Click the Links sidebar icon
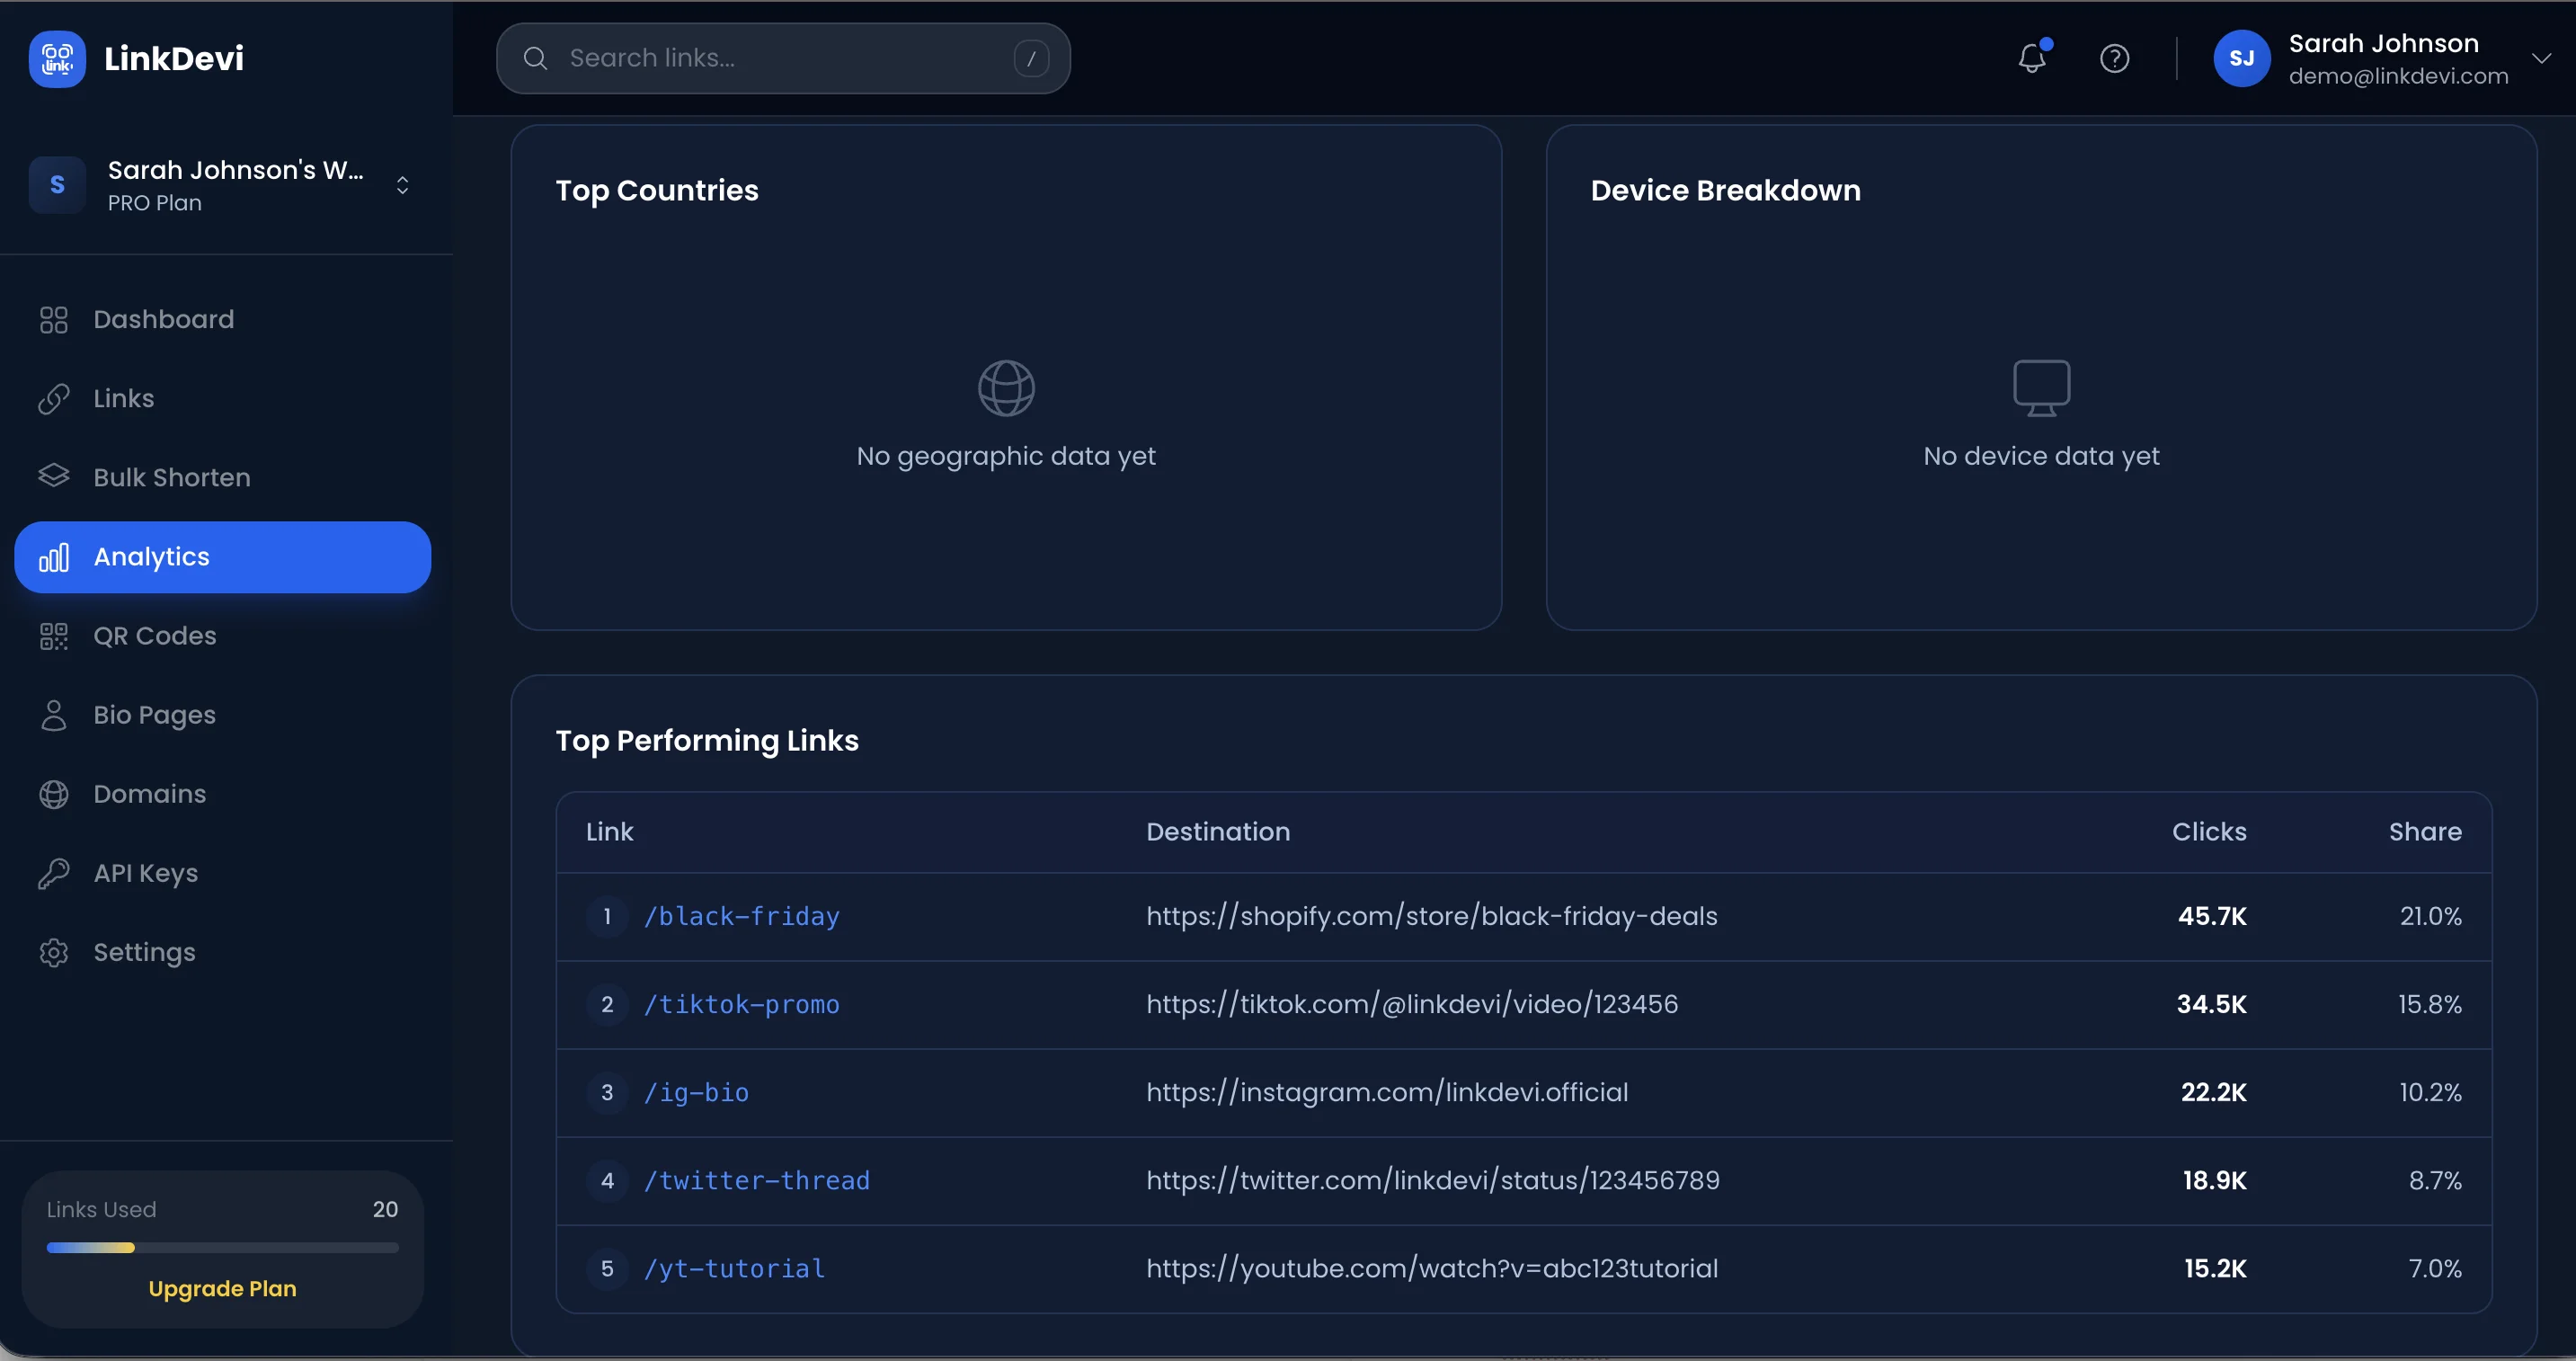 coord(54,398)
